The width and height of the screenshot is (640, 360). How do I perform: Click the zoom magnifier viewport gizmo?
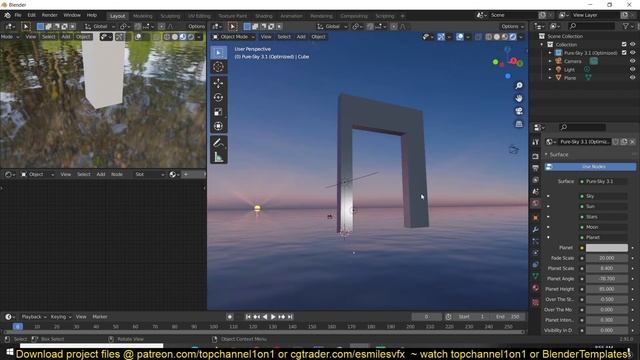tap(519, 85)
